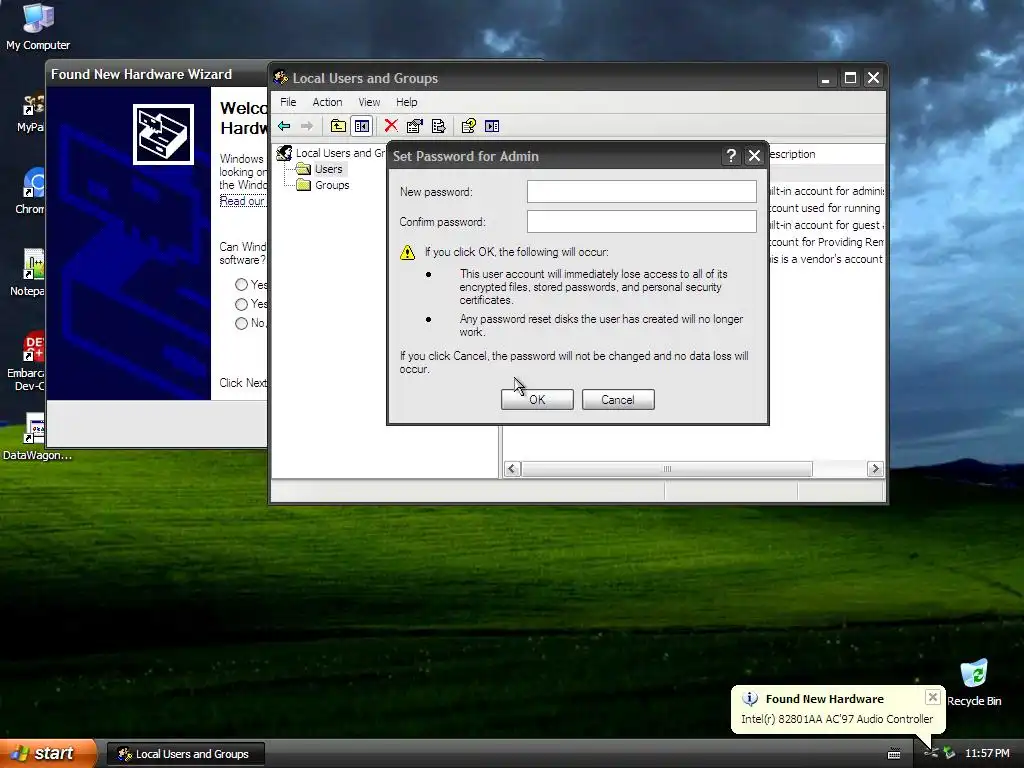
Task: Click the keyboard icon in the taskbar tray
Action: [894, 754]
